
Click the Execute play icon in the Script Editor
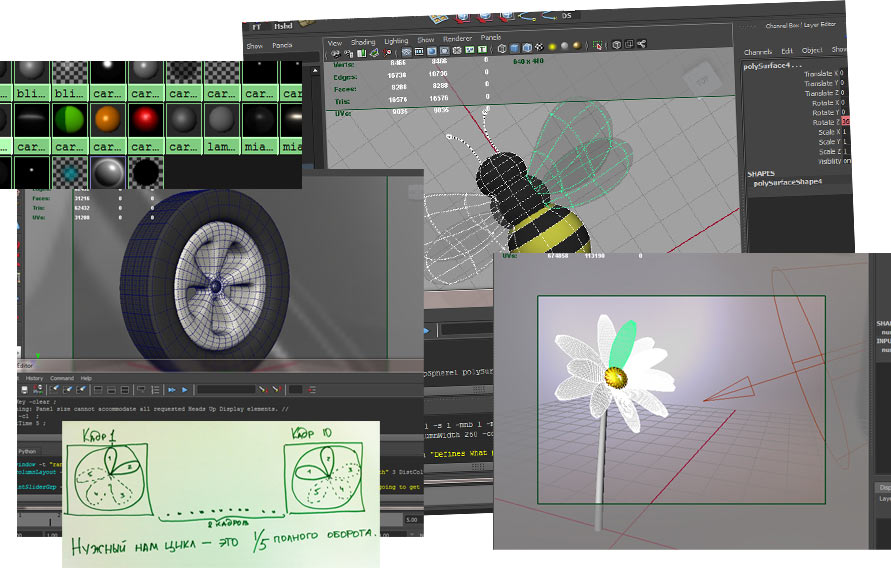[x=185, y=389]
